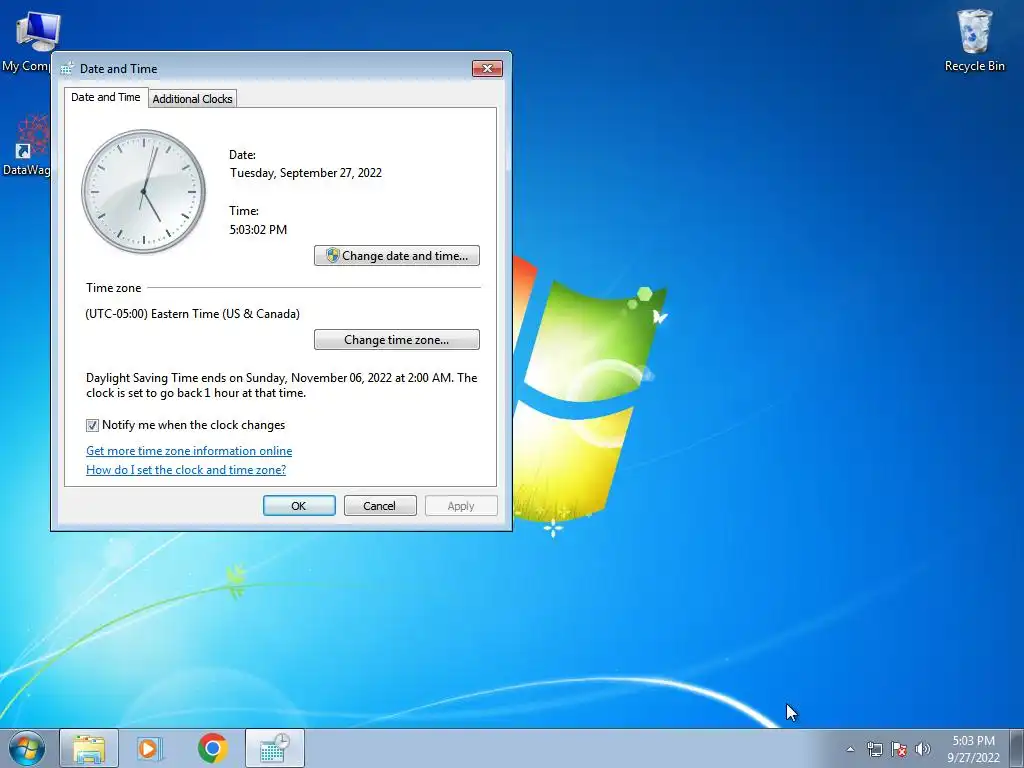Select the Recycle Bin desktop icon
Viewport: 1024px width, 768px height.
pos(974,40)
